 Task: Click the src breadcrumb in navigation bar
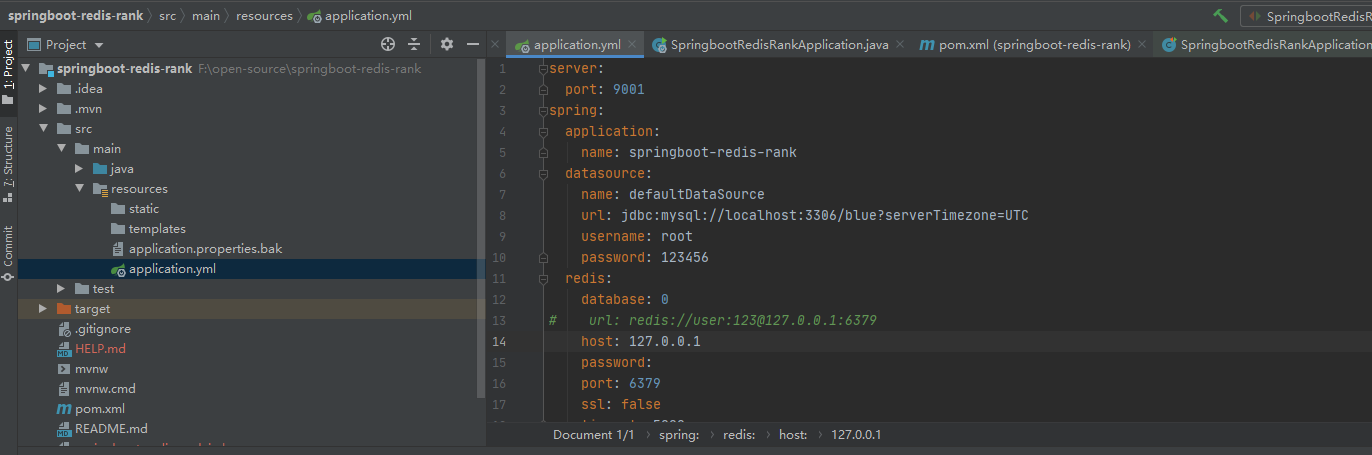pyautogui.click(x=167, y=16)
